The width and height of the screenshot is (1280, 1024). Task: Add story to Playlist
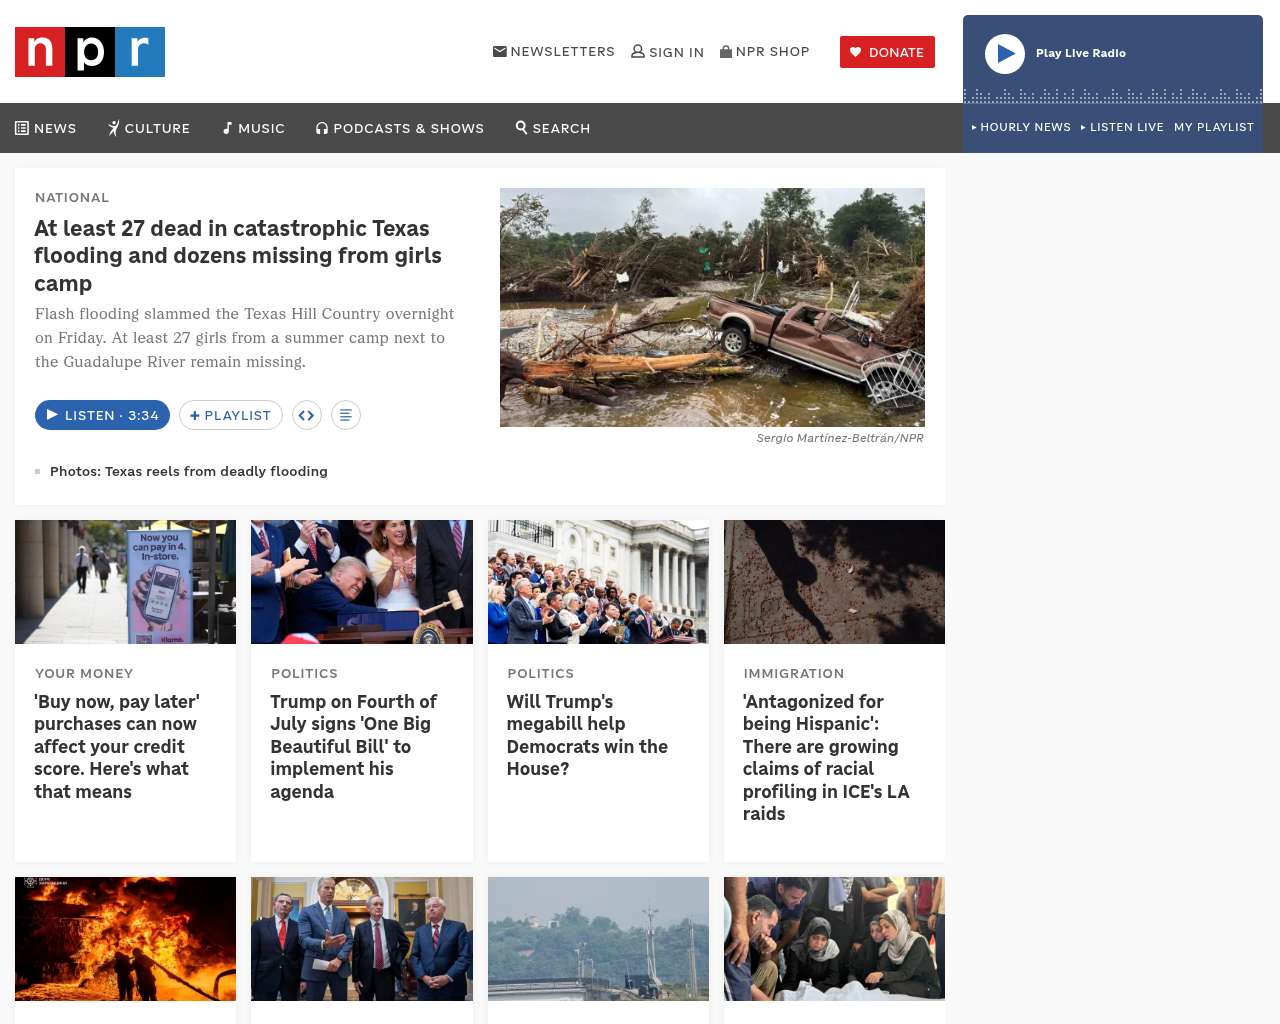tap(231, 415)
